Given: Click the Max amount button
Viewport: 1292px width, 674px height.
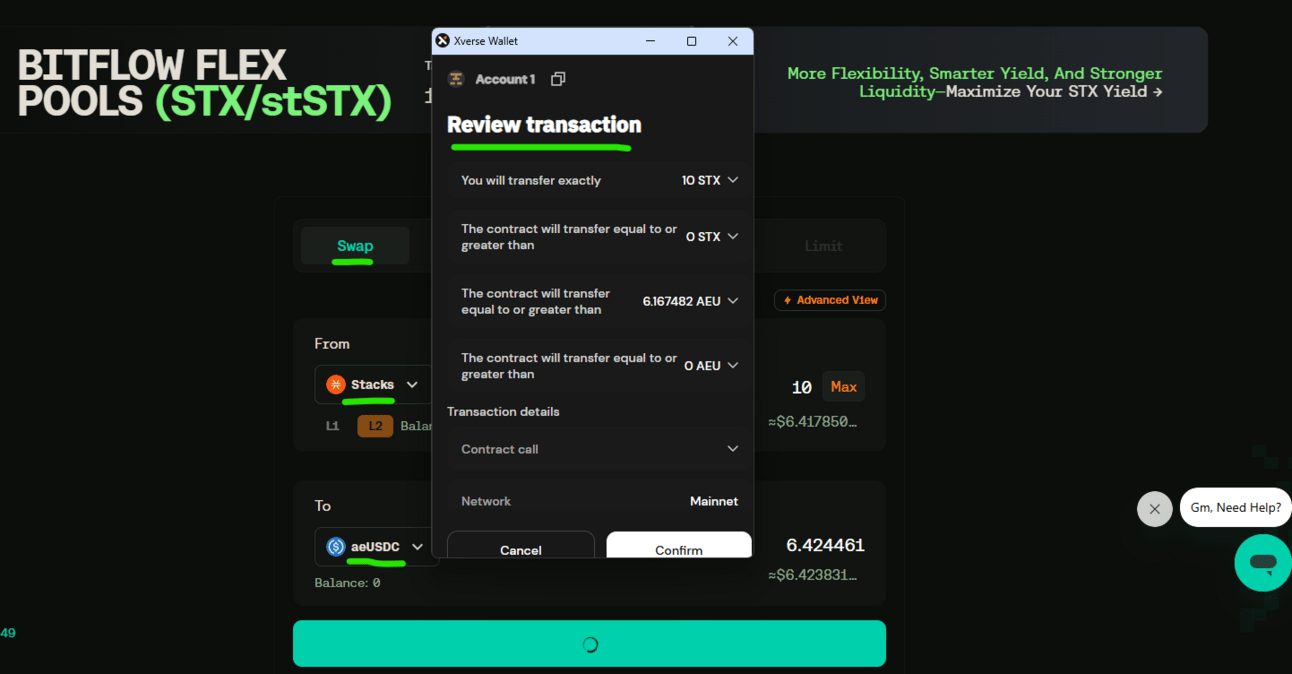Looking at the screenshot, I should click(x=844, y=387).
